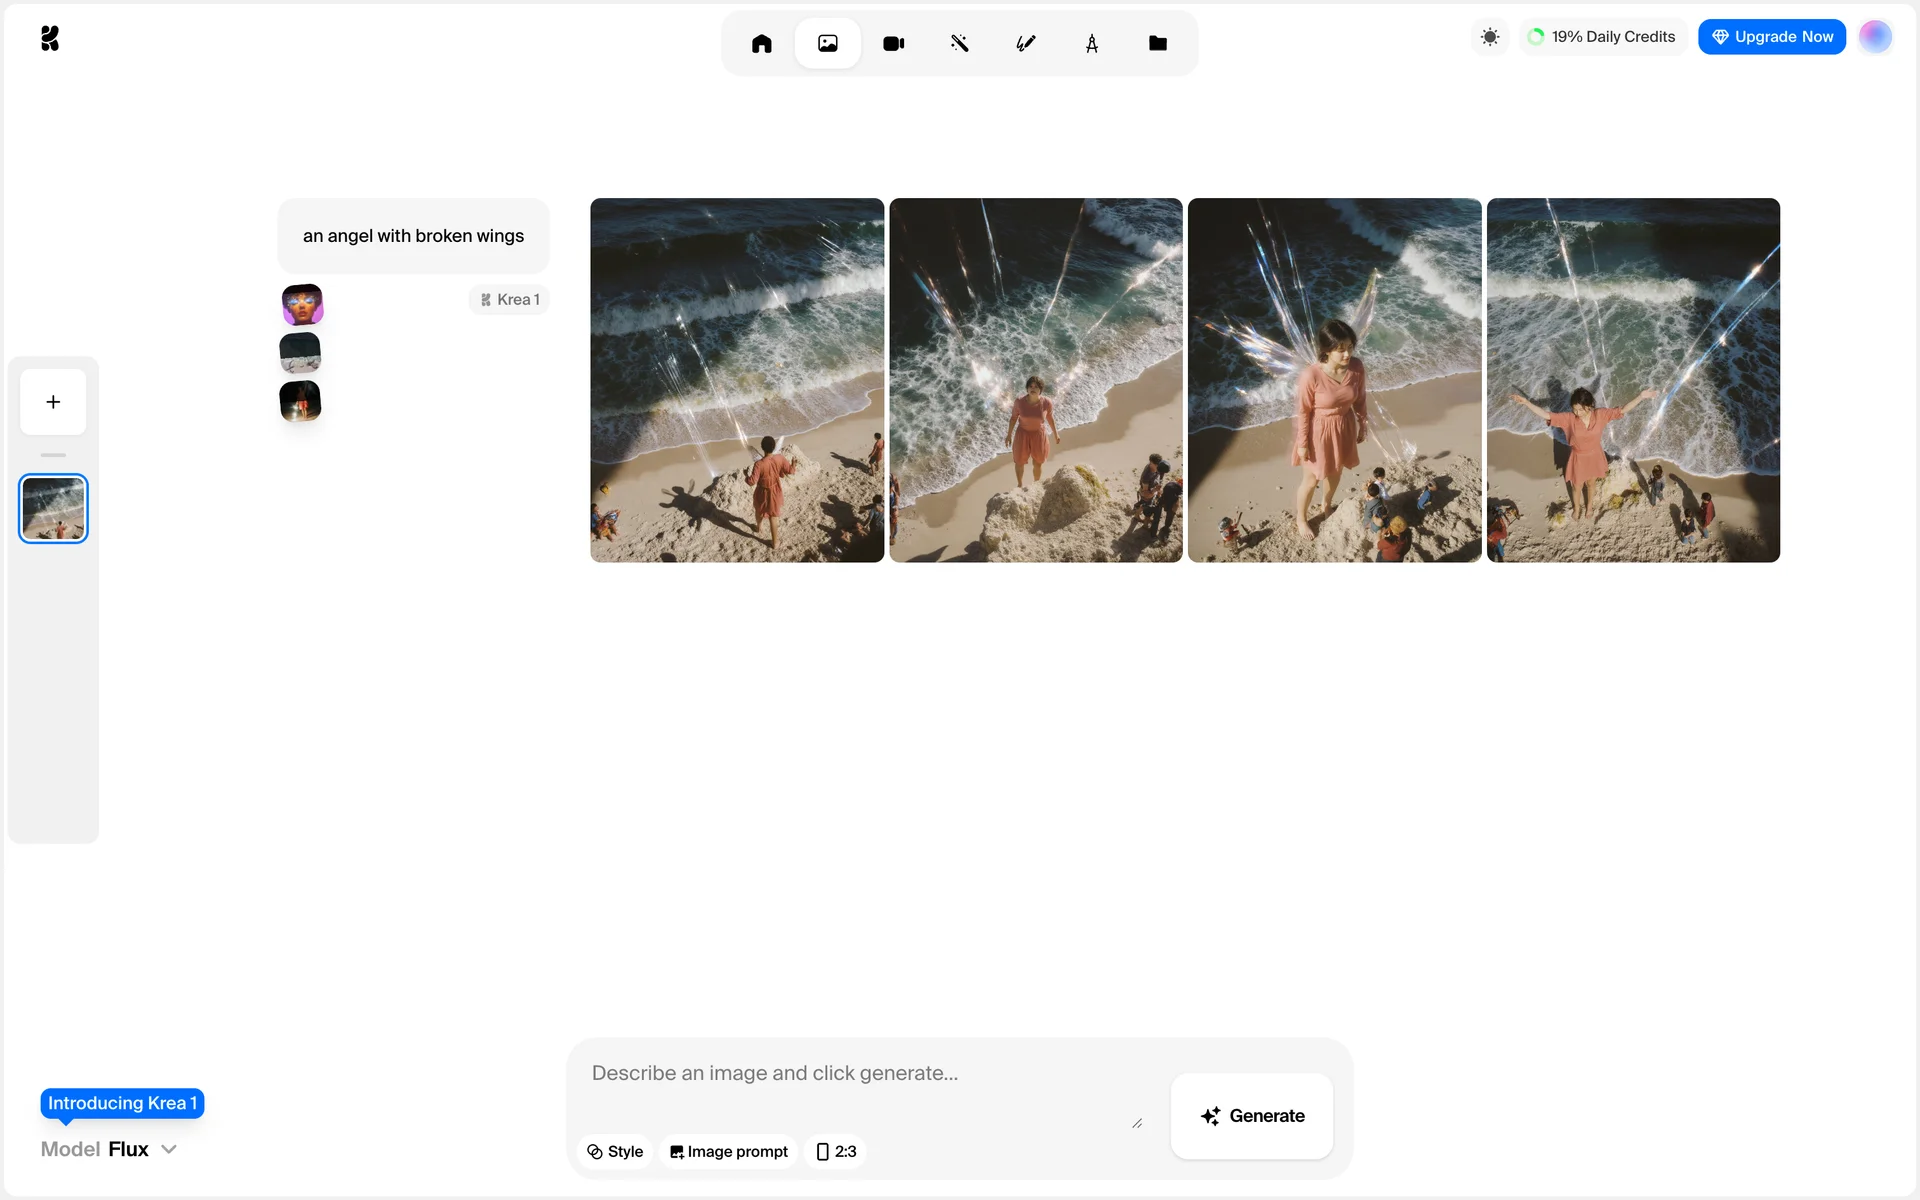This screenshot has height=1200, width=1920.
Task: Add a new session with plus button
Action: pos(53,402)
